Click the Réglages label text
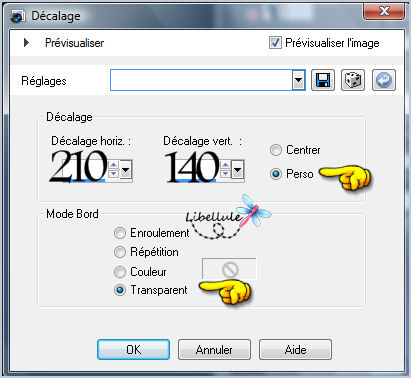 (x=44, y=81)
